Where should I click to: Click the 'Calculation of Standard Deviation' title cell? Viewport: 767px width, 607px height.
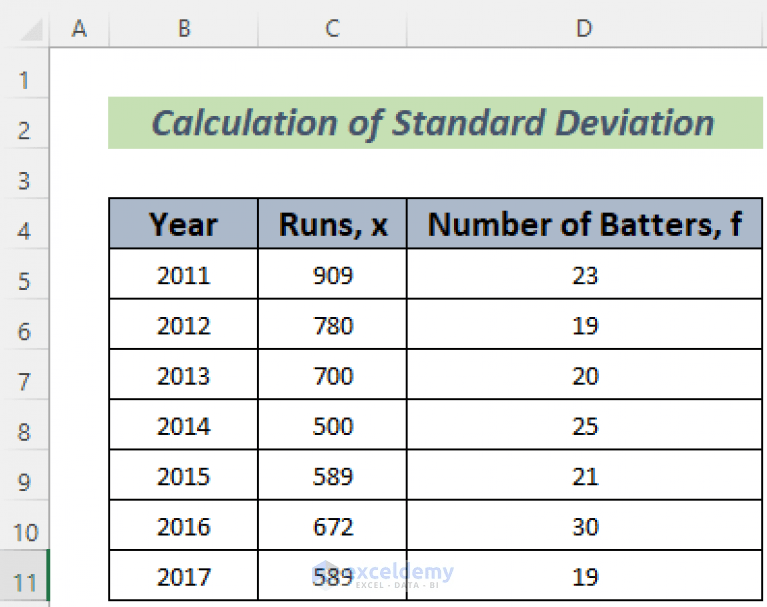(435, 123)
